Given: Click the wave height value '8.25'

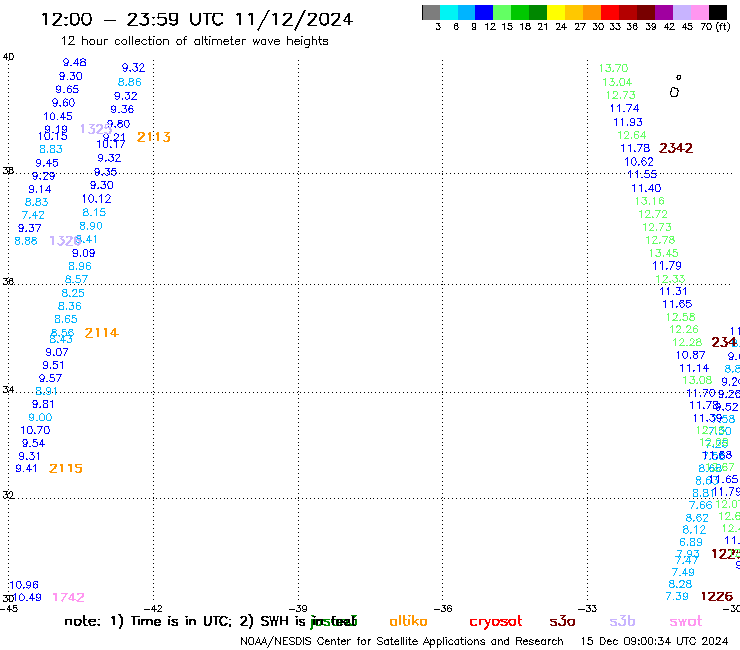Looking at the screenshot, I should (73, 293).
